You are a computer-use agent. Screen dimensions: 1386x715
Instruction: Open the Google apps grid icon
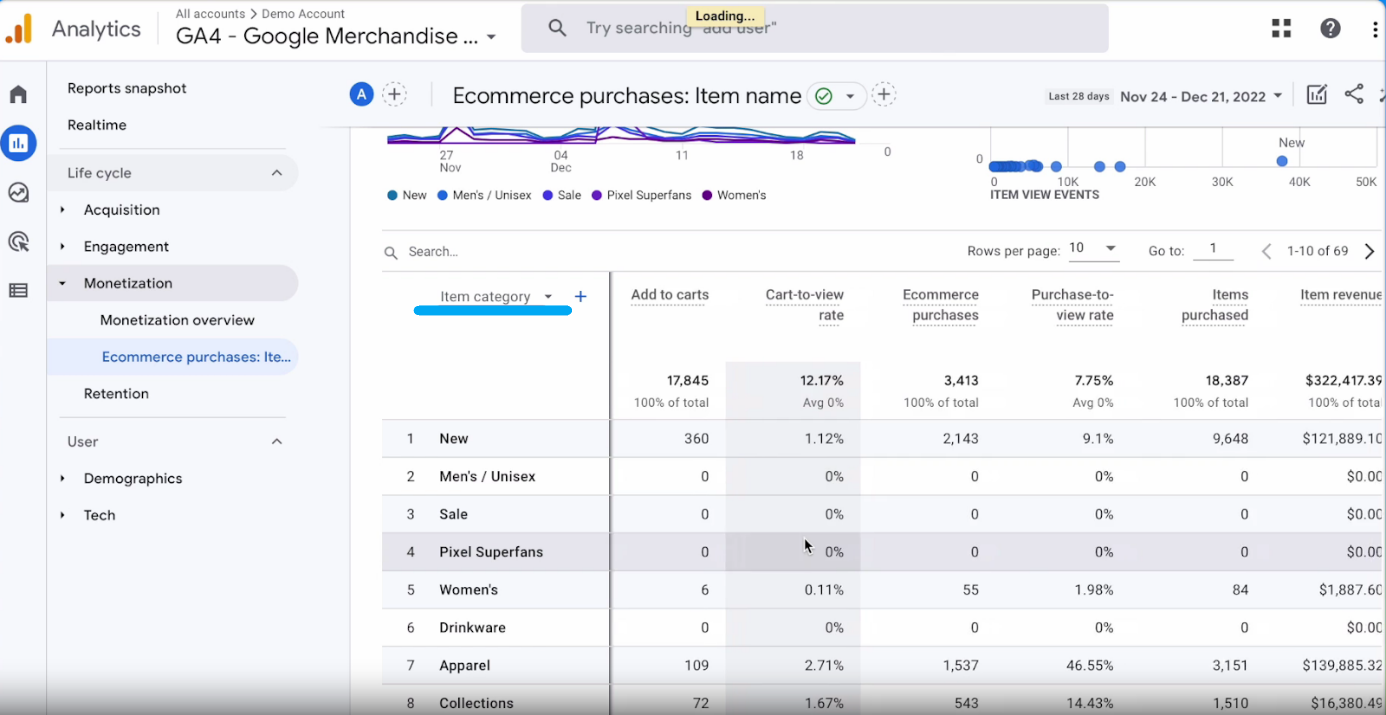pyautogui.click(x=1281, y=28)
